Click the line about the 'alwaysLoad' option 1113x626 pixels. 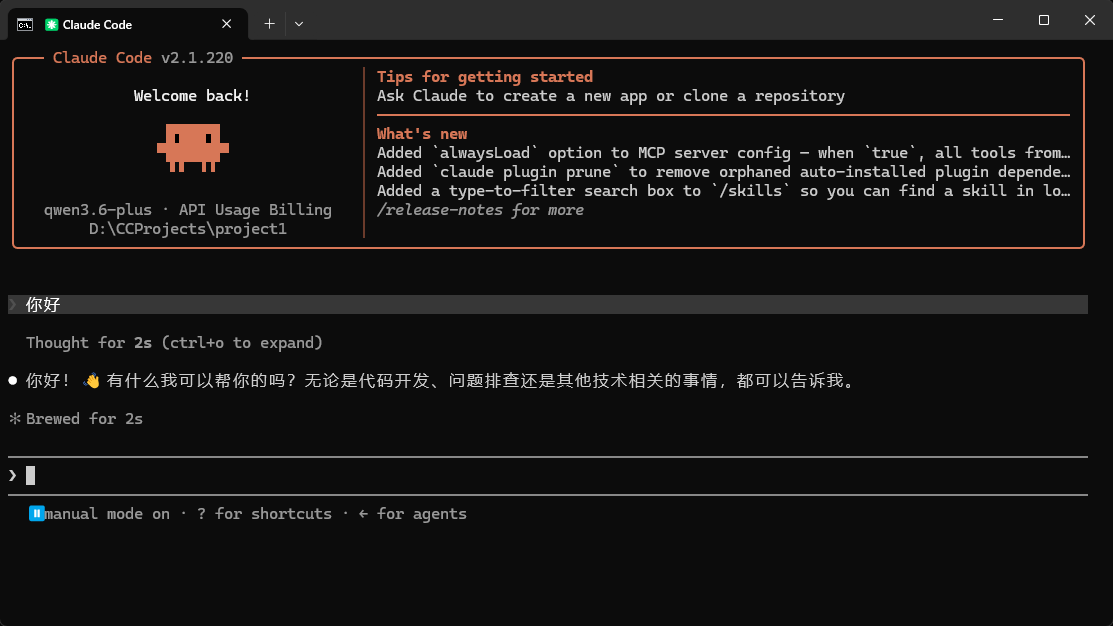tap(723, 153)
